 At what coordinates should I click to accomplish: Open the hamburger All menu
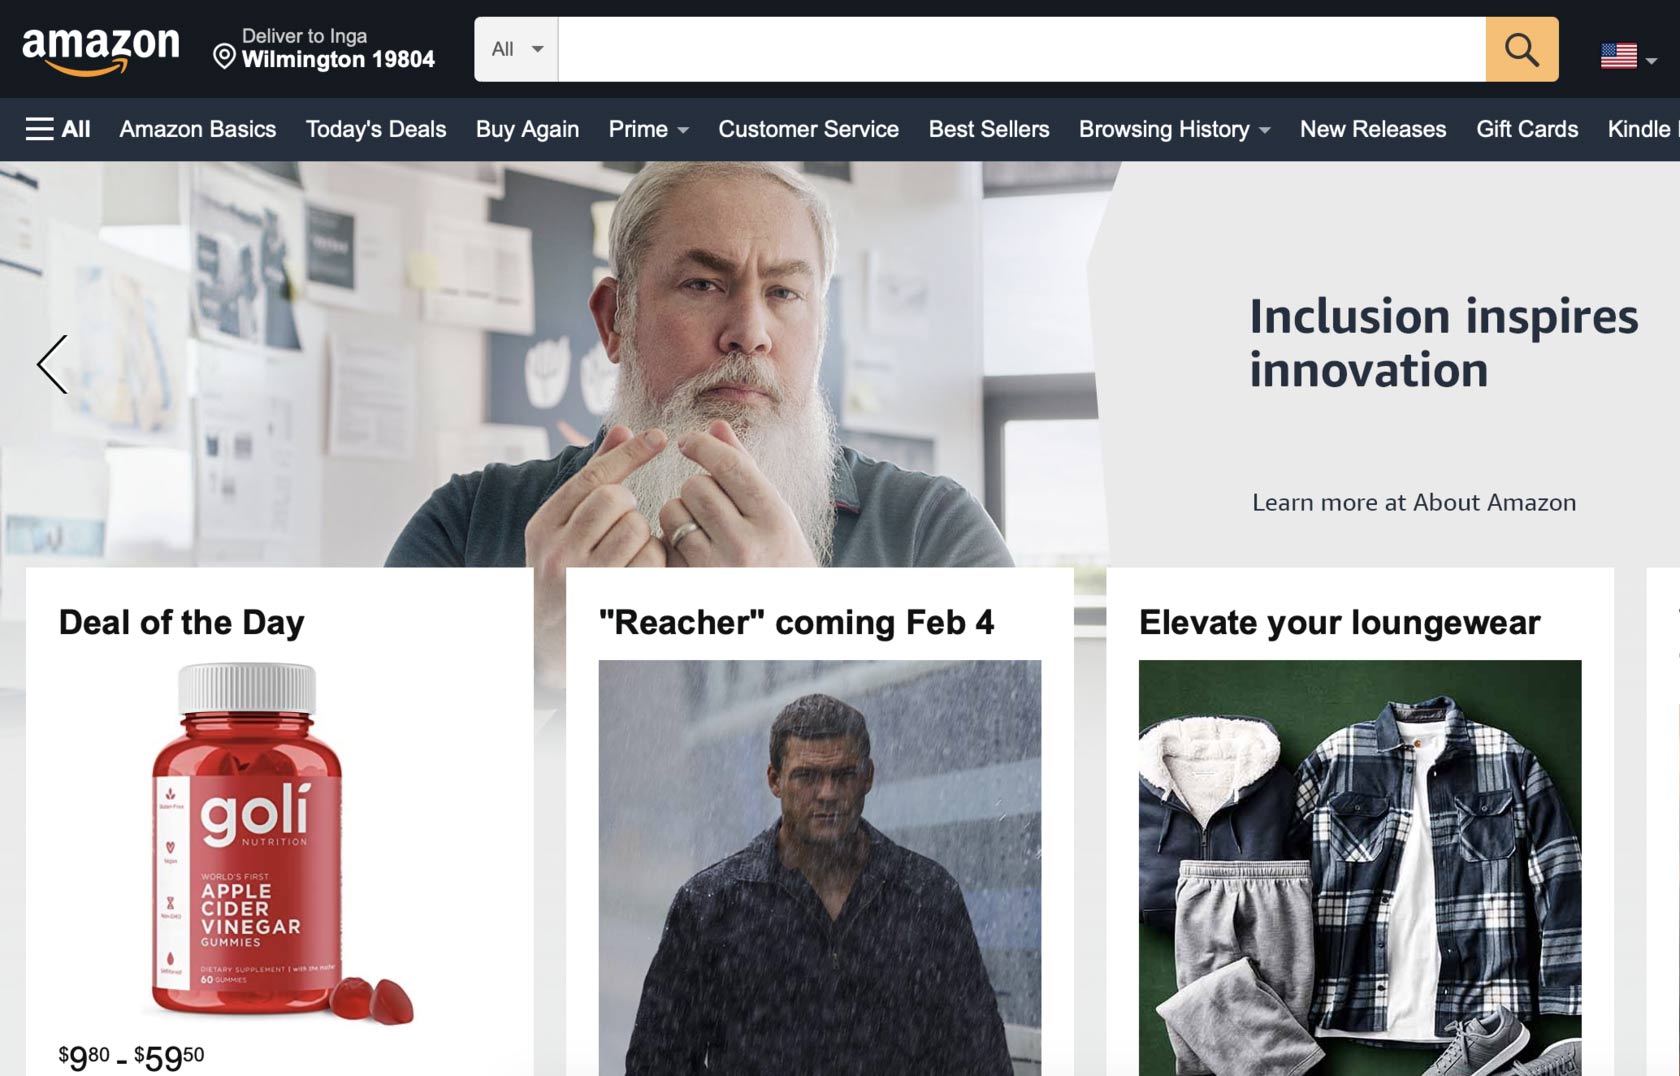pos(58,129)
